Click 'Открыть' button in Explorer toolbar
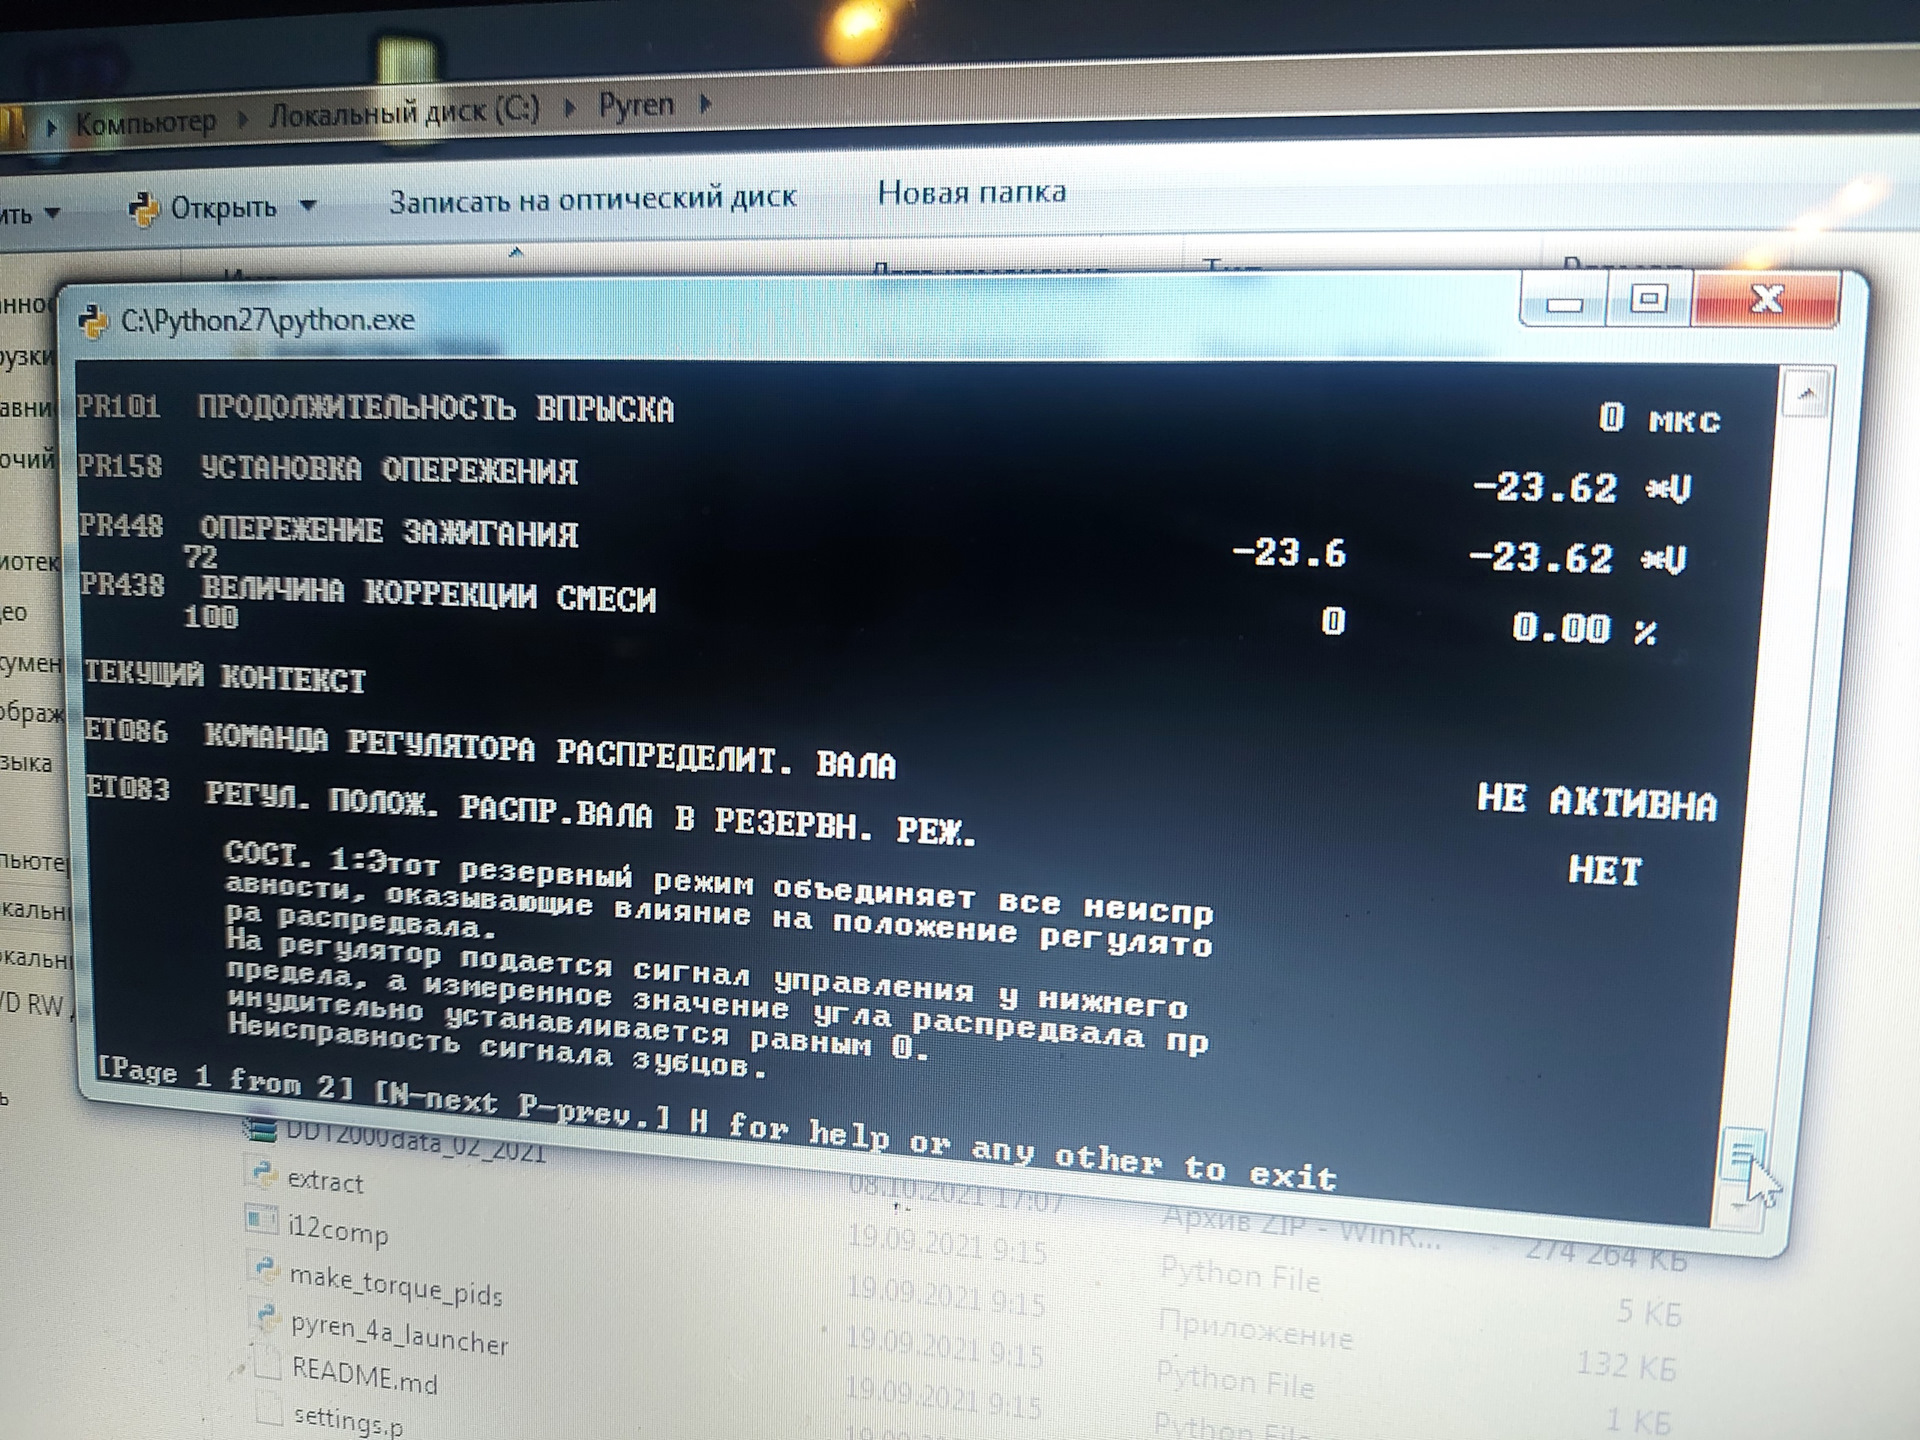1920x1440 pixels. 223,207
